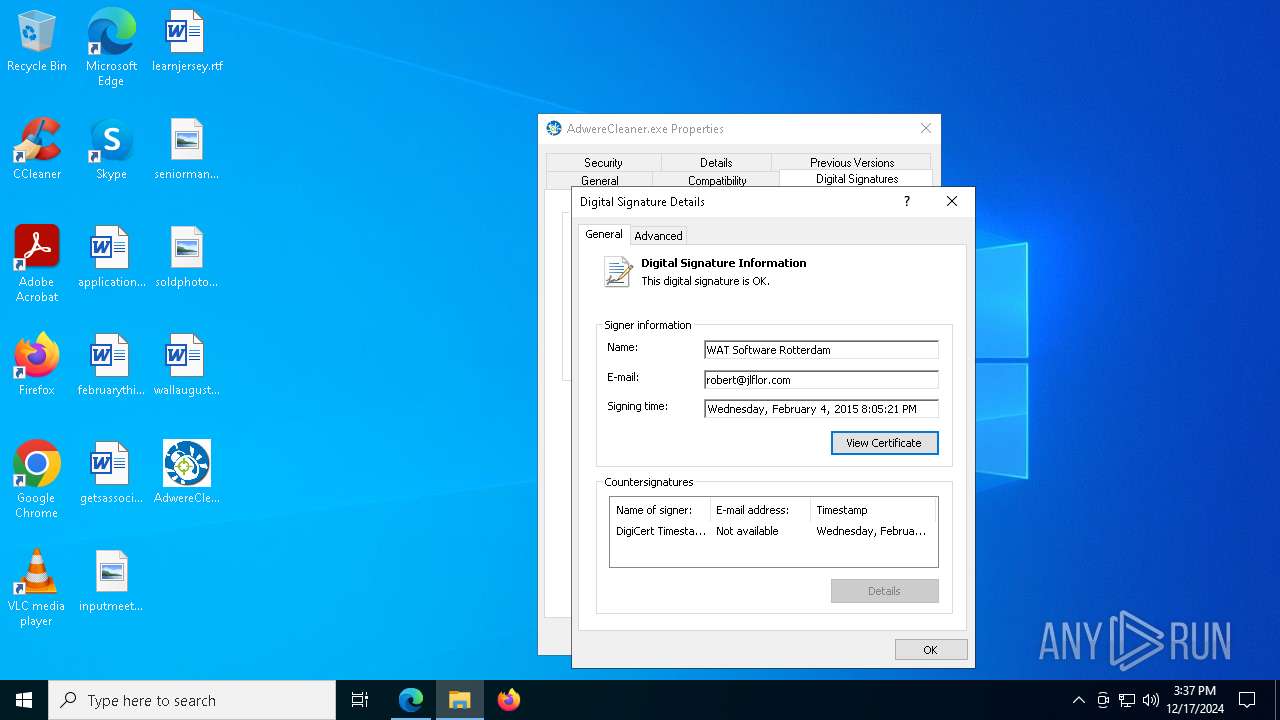
Task: Select the DigiCert Timestamp countersignature row
Action: pyautogui.click(x=773, y=531)
